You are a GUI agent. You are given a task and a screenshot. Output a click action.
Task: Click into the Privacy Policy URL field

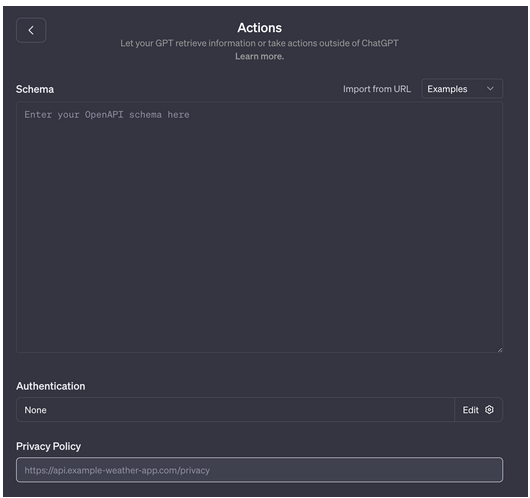tap(259, 470)
